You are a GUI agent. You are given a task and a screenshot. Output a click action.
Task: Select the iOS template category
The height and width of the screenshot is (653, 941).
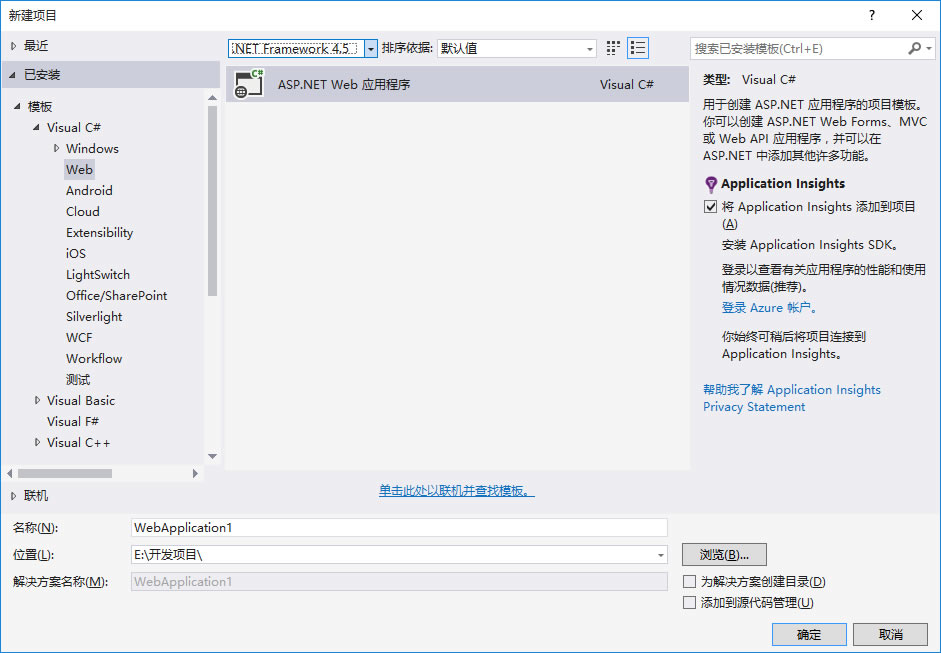[x=76, y=253]
